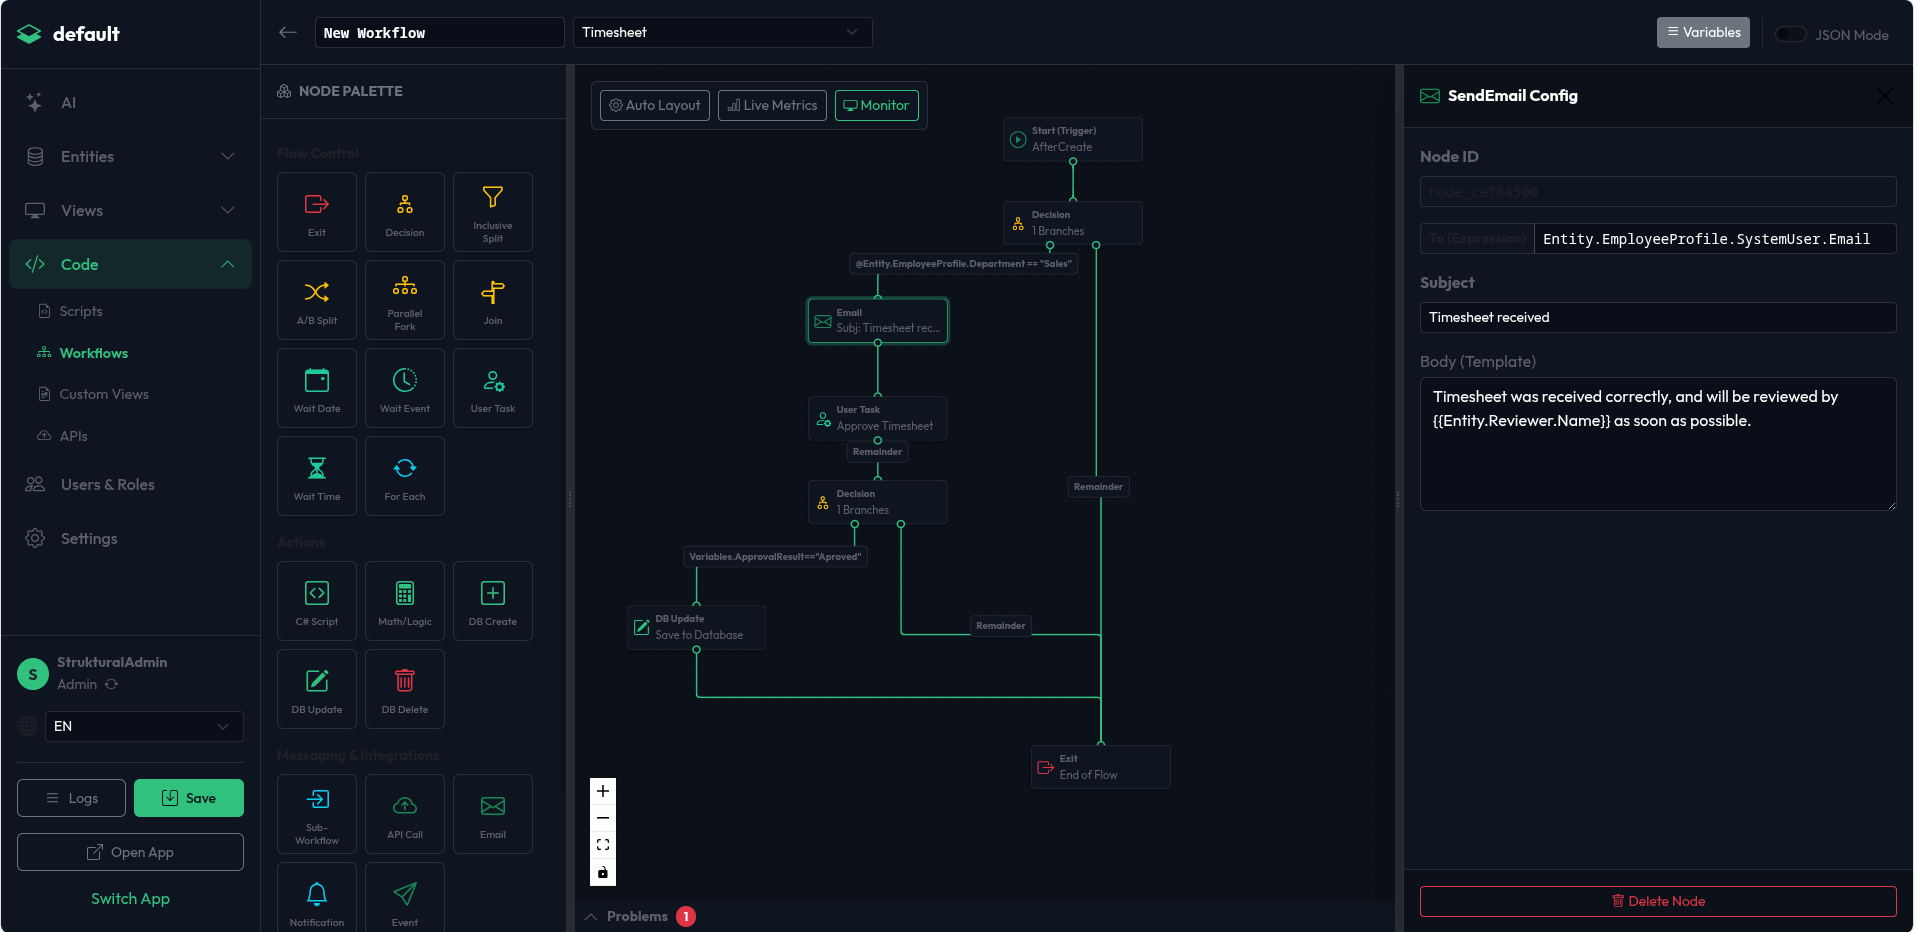The width and height of the screenshot is (1917, 932).
Task: Toggle the Monitor button
Action: 877,105
